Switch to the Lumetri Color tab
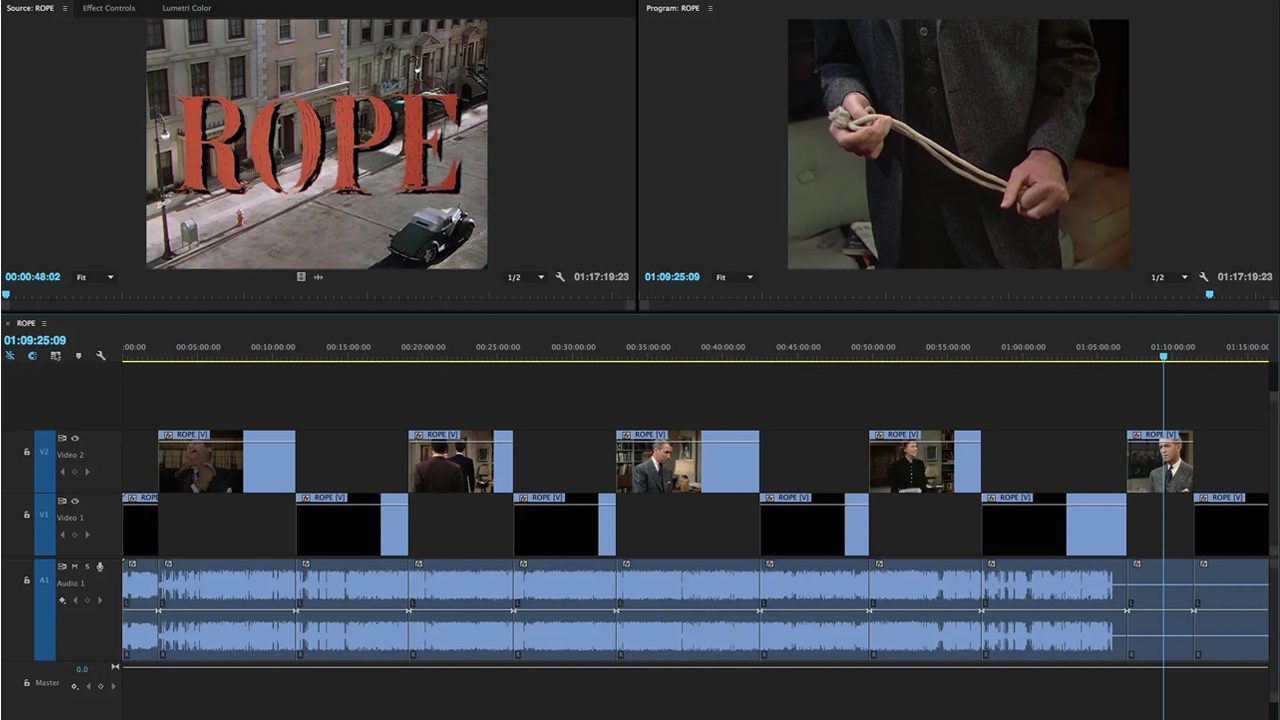 (x=186, y=8)
